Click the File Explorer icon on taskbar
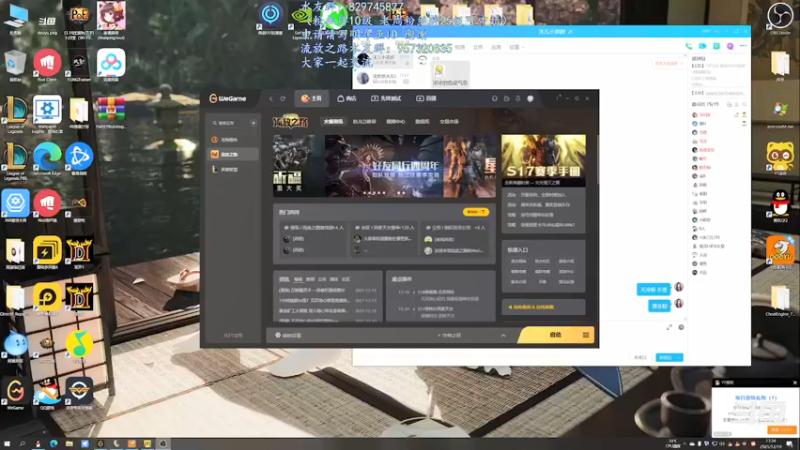 pos(69,444)
